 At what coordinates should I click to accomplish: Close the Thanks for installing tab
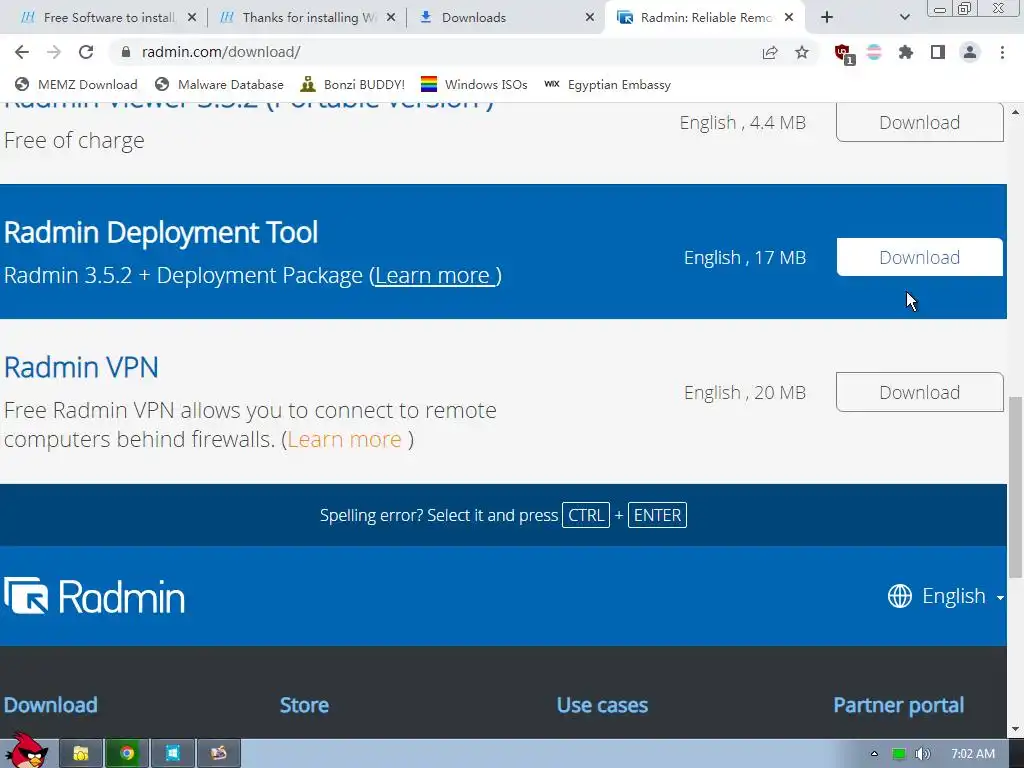tap(391, 18)
